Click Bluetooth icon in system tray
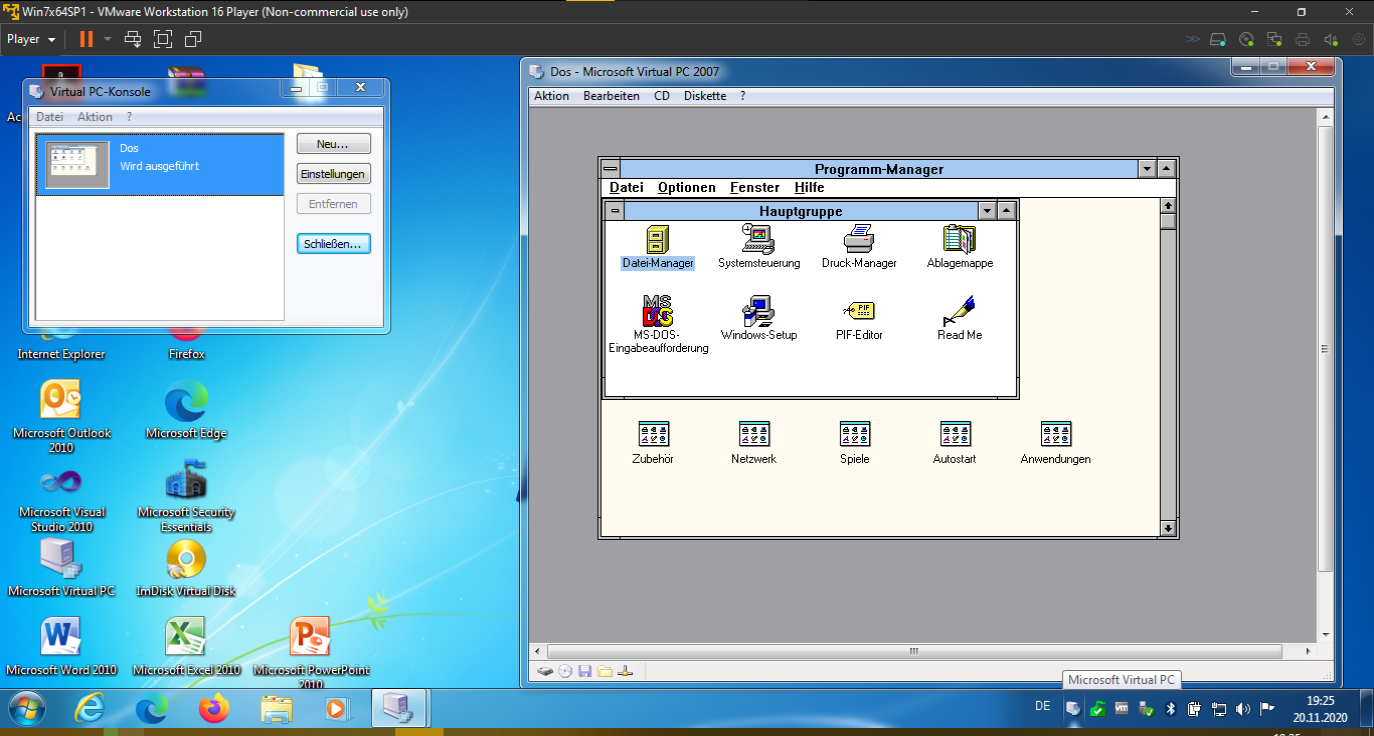The height and width of the screenshot is (736, 1374). point(1170,709)
